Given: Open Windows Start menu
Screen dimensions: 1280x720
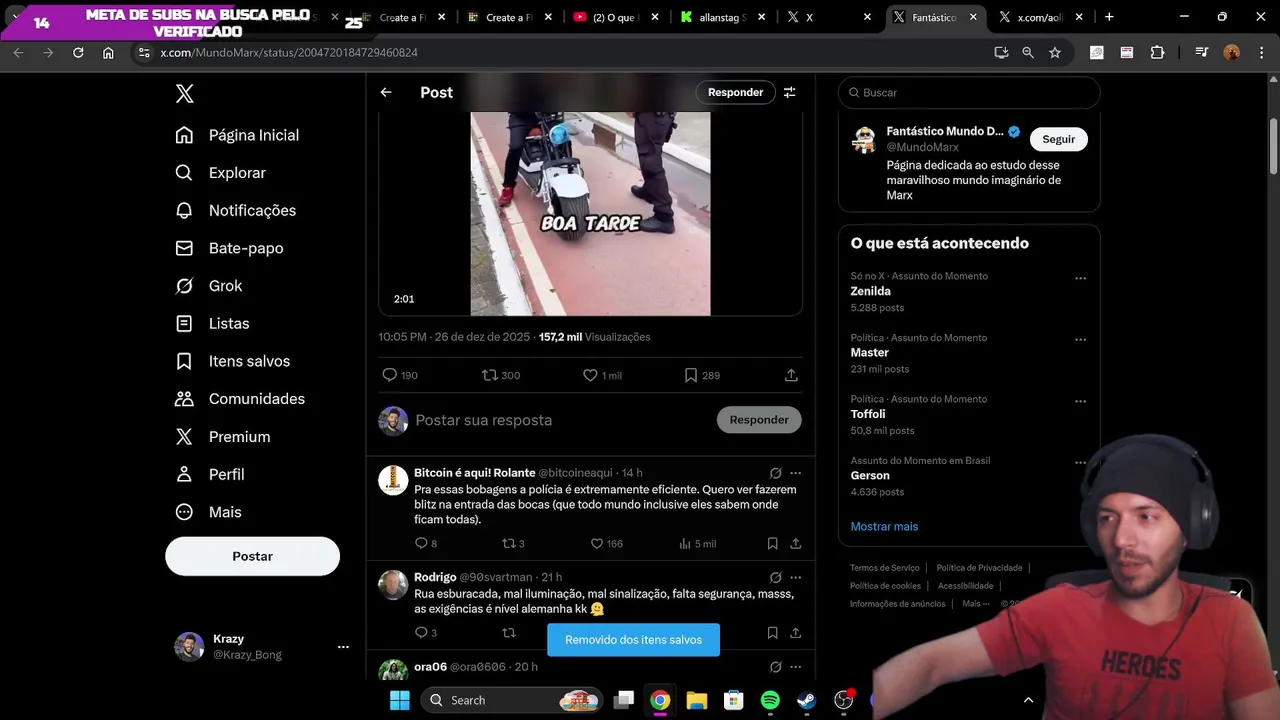Looking at the screenshot, I should (x=399, y=700).
